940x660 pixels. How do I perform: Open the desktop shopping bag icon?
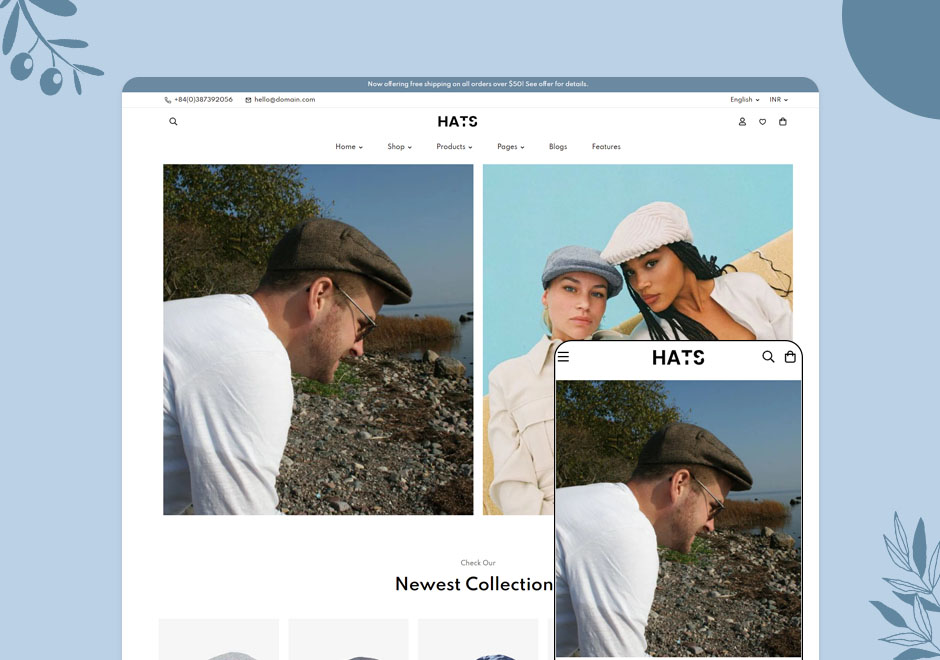tap(783, 122)
